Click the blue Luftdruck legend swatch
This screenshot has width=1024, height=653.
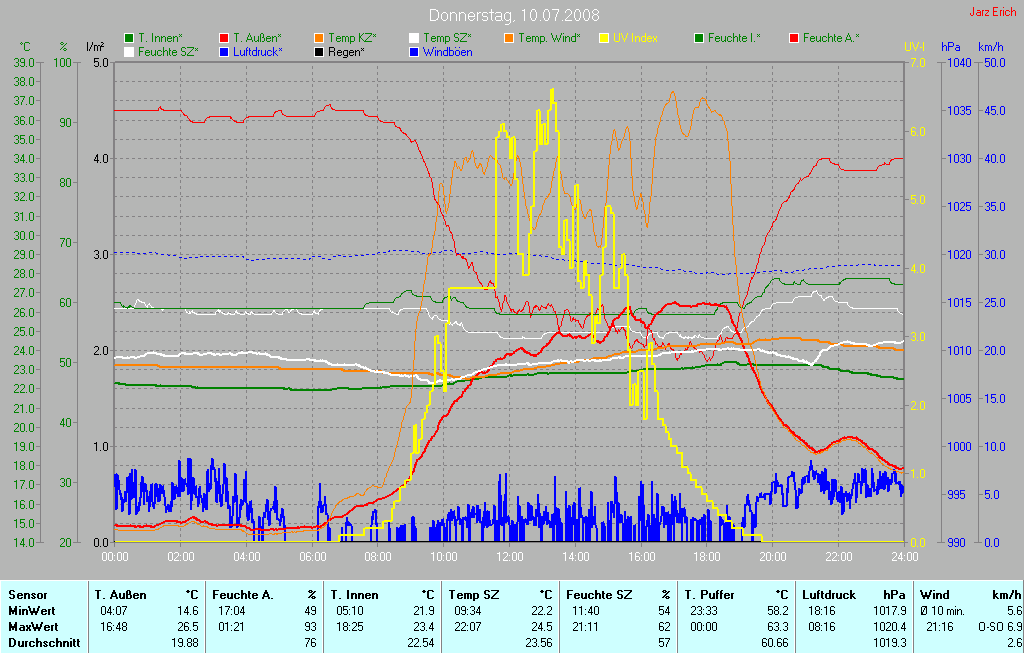(224, 52)
